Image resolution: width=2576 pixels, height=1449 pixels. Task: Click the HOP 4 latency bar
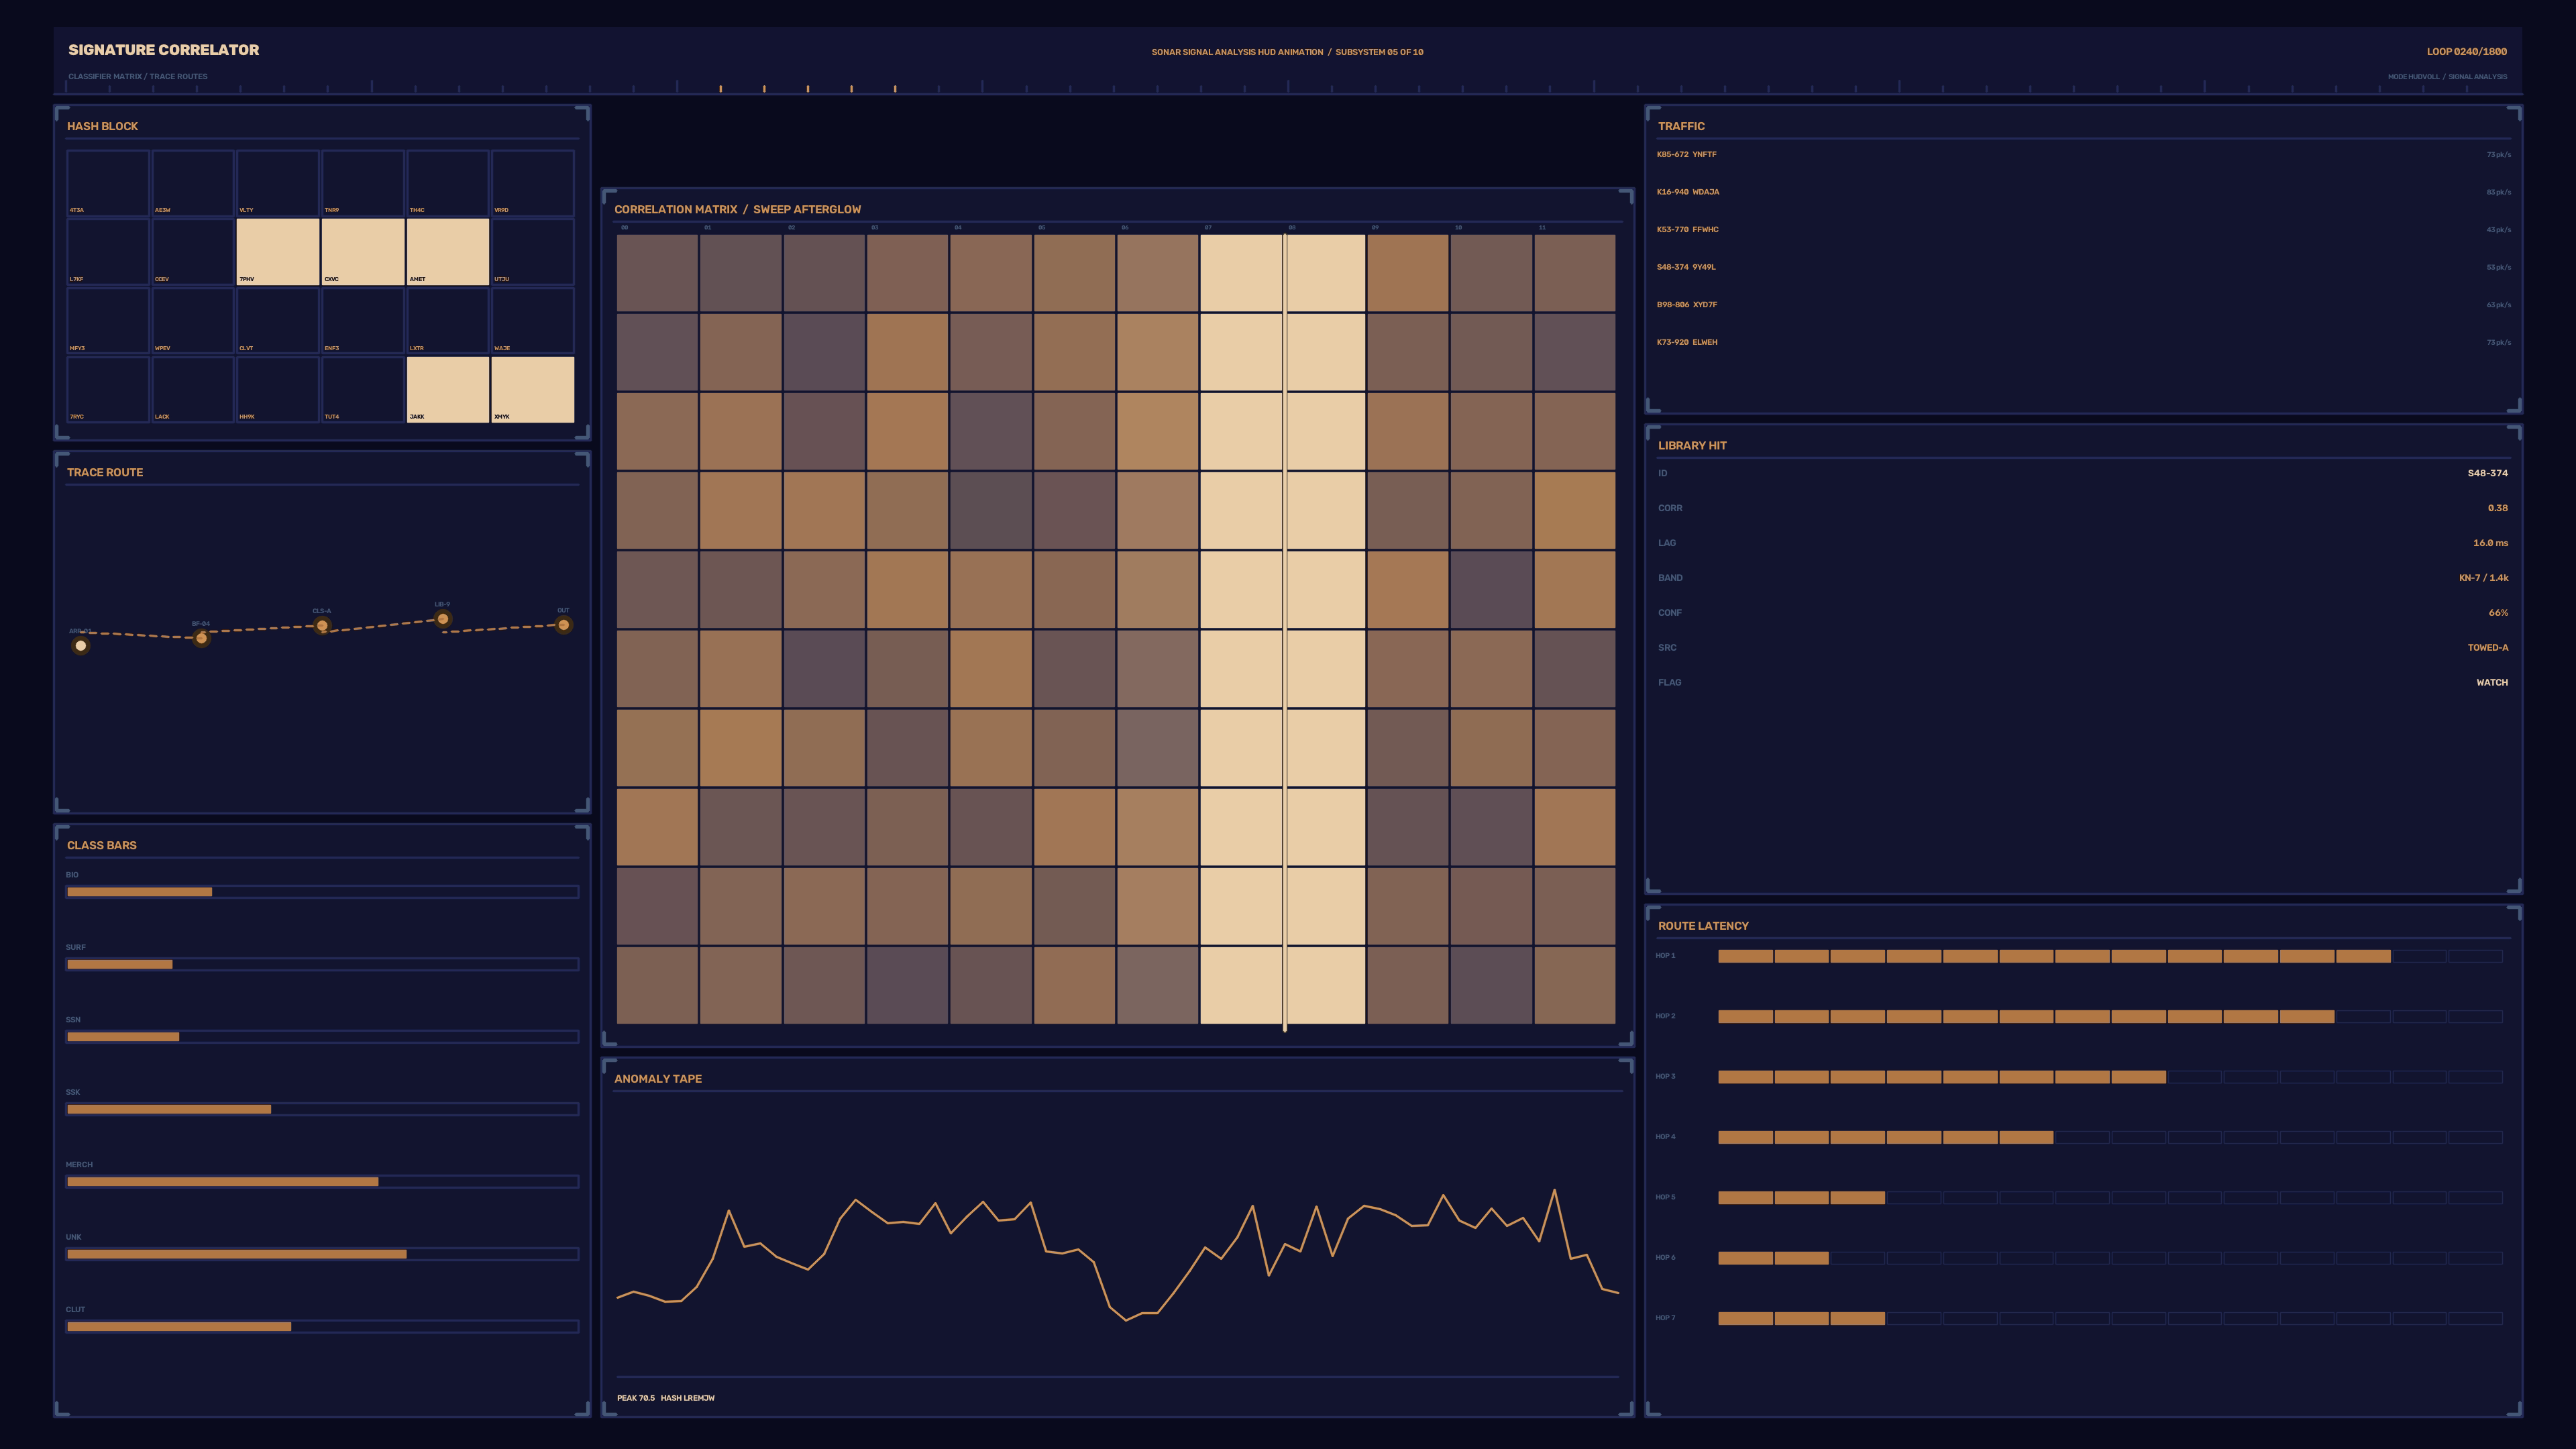[2110, 1137]
